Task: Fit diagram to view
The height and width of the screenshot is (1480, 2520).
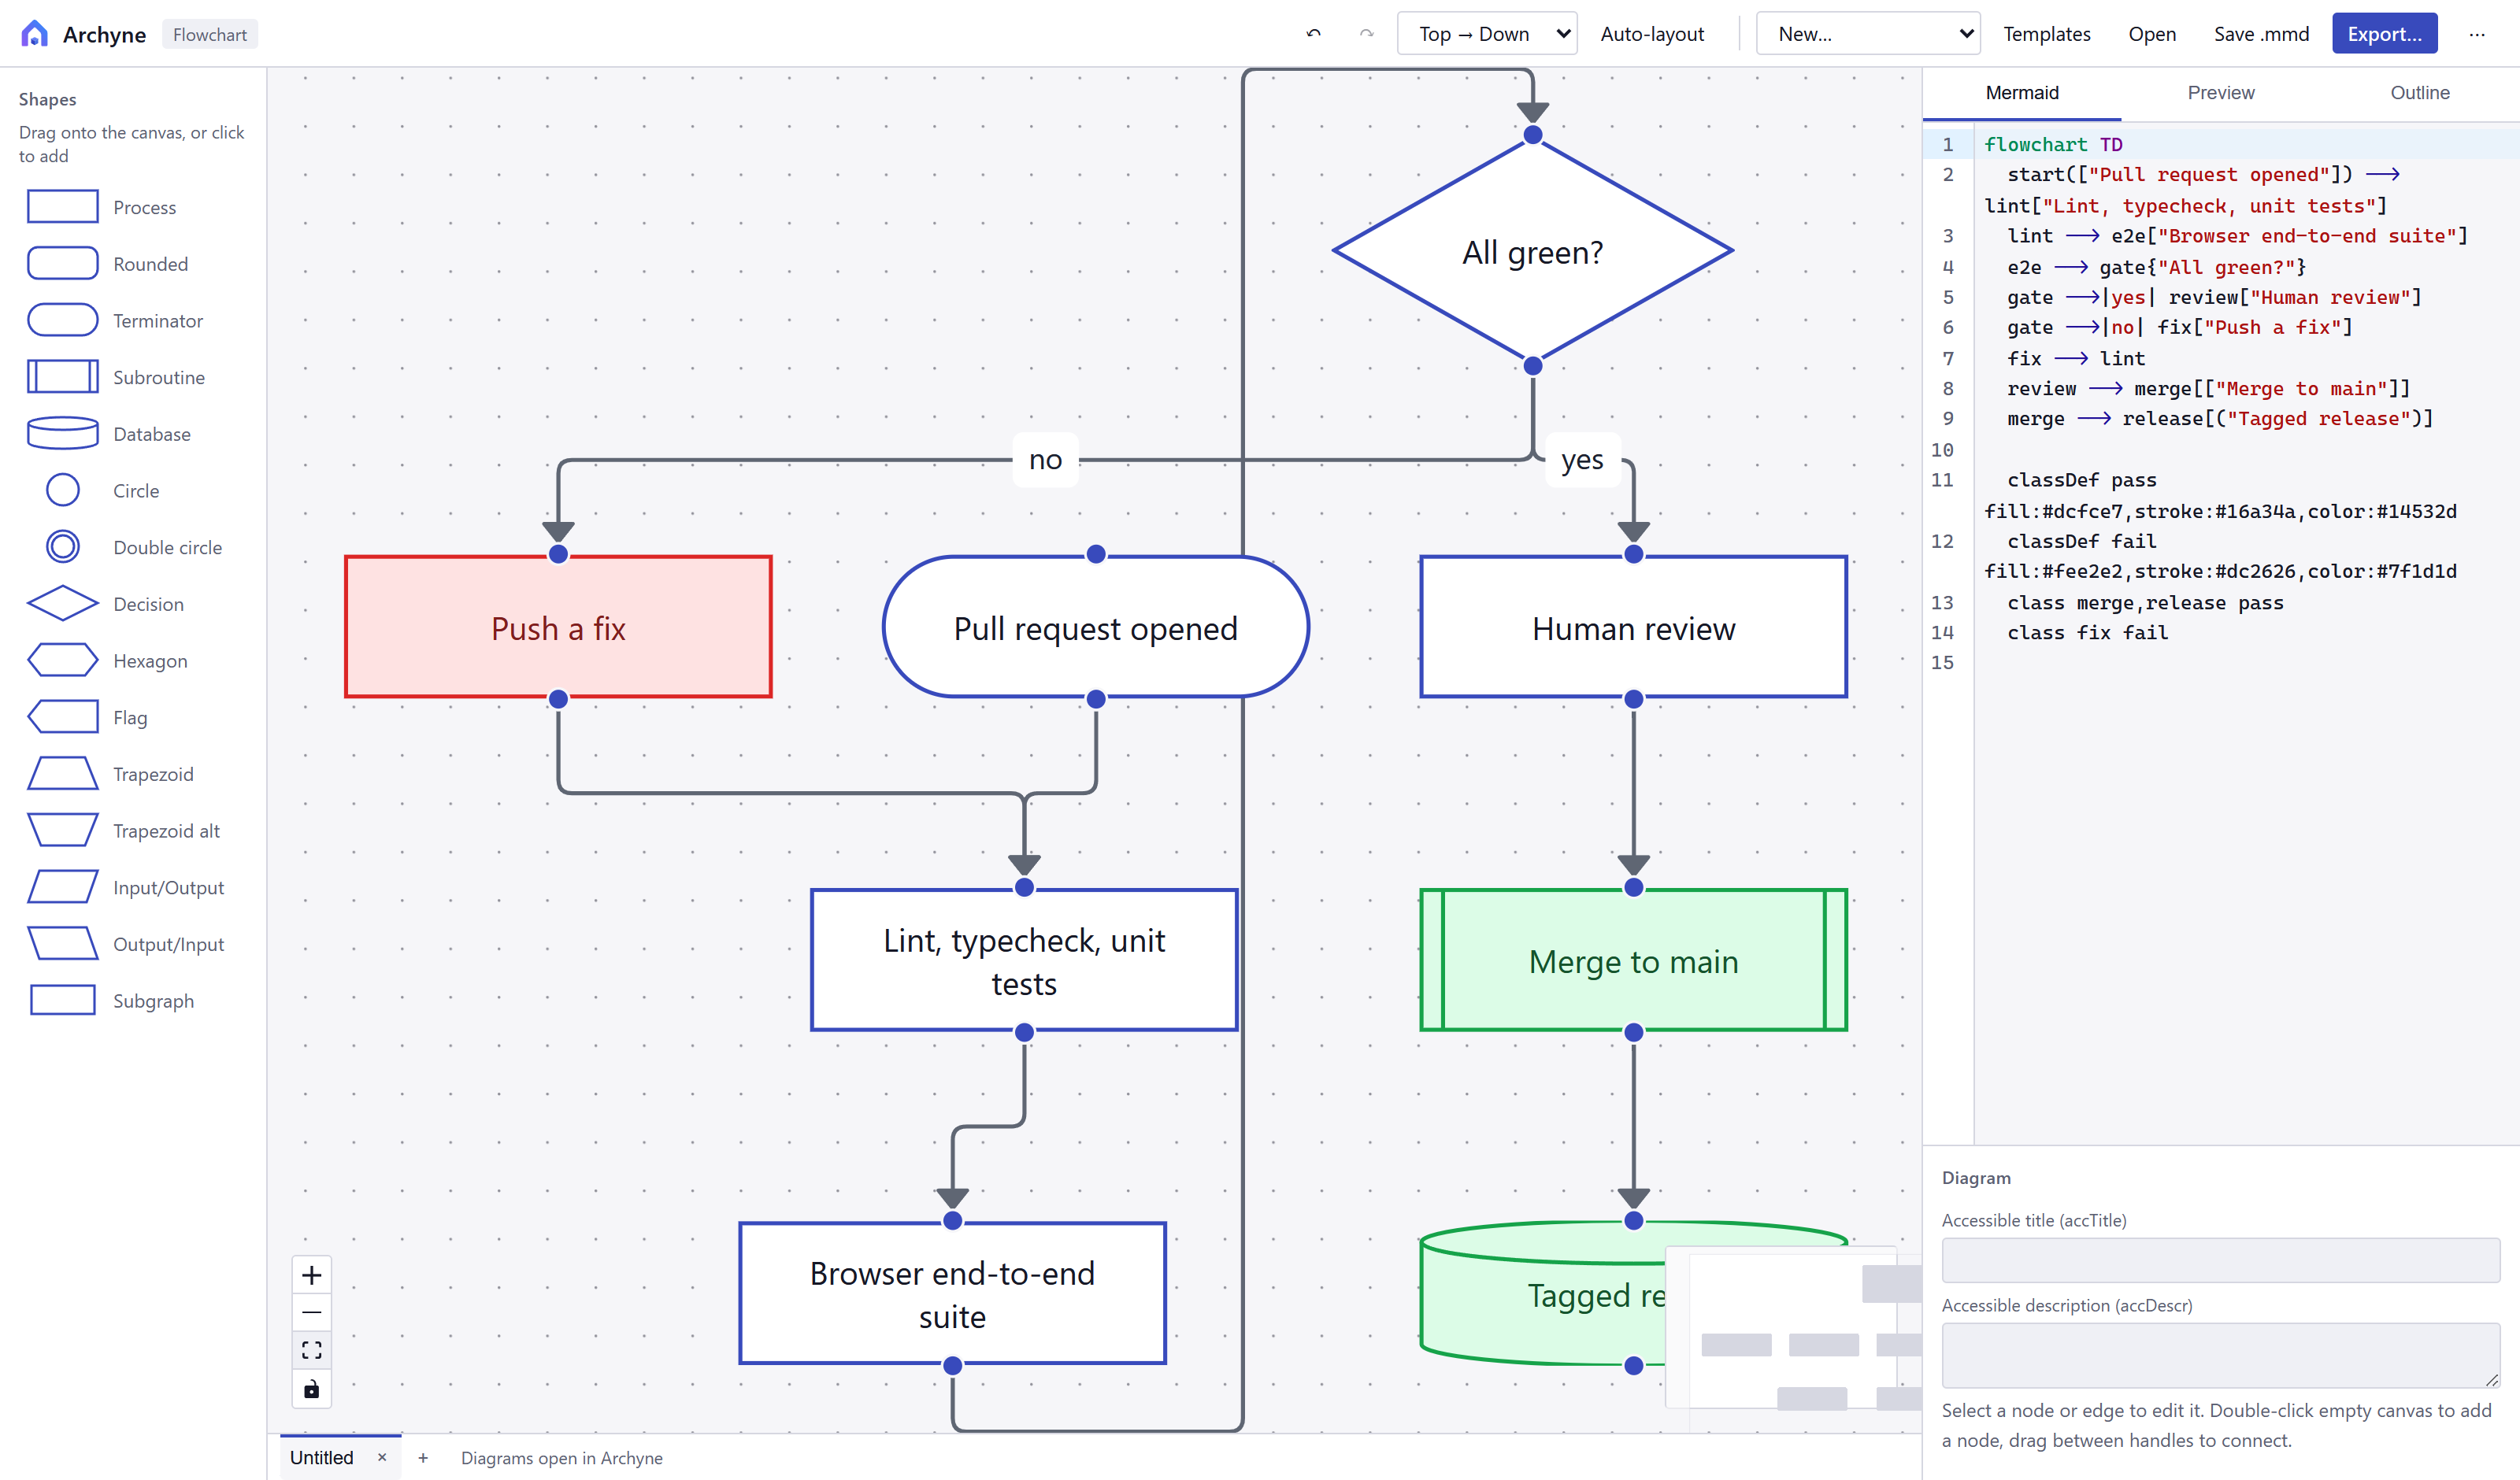Action: [312, 1351]
